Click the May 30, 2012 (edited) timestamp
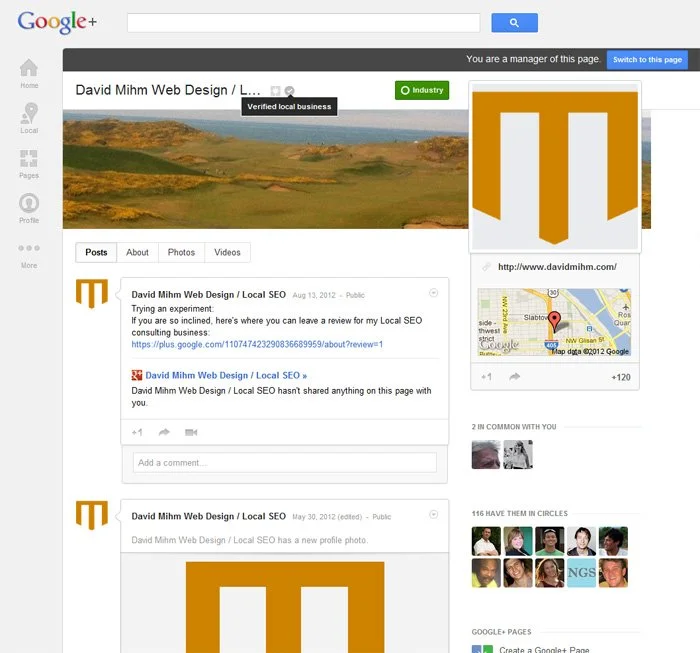700x653 pixels. pos(327,517)
